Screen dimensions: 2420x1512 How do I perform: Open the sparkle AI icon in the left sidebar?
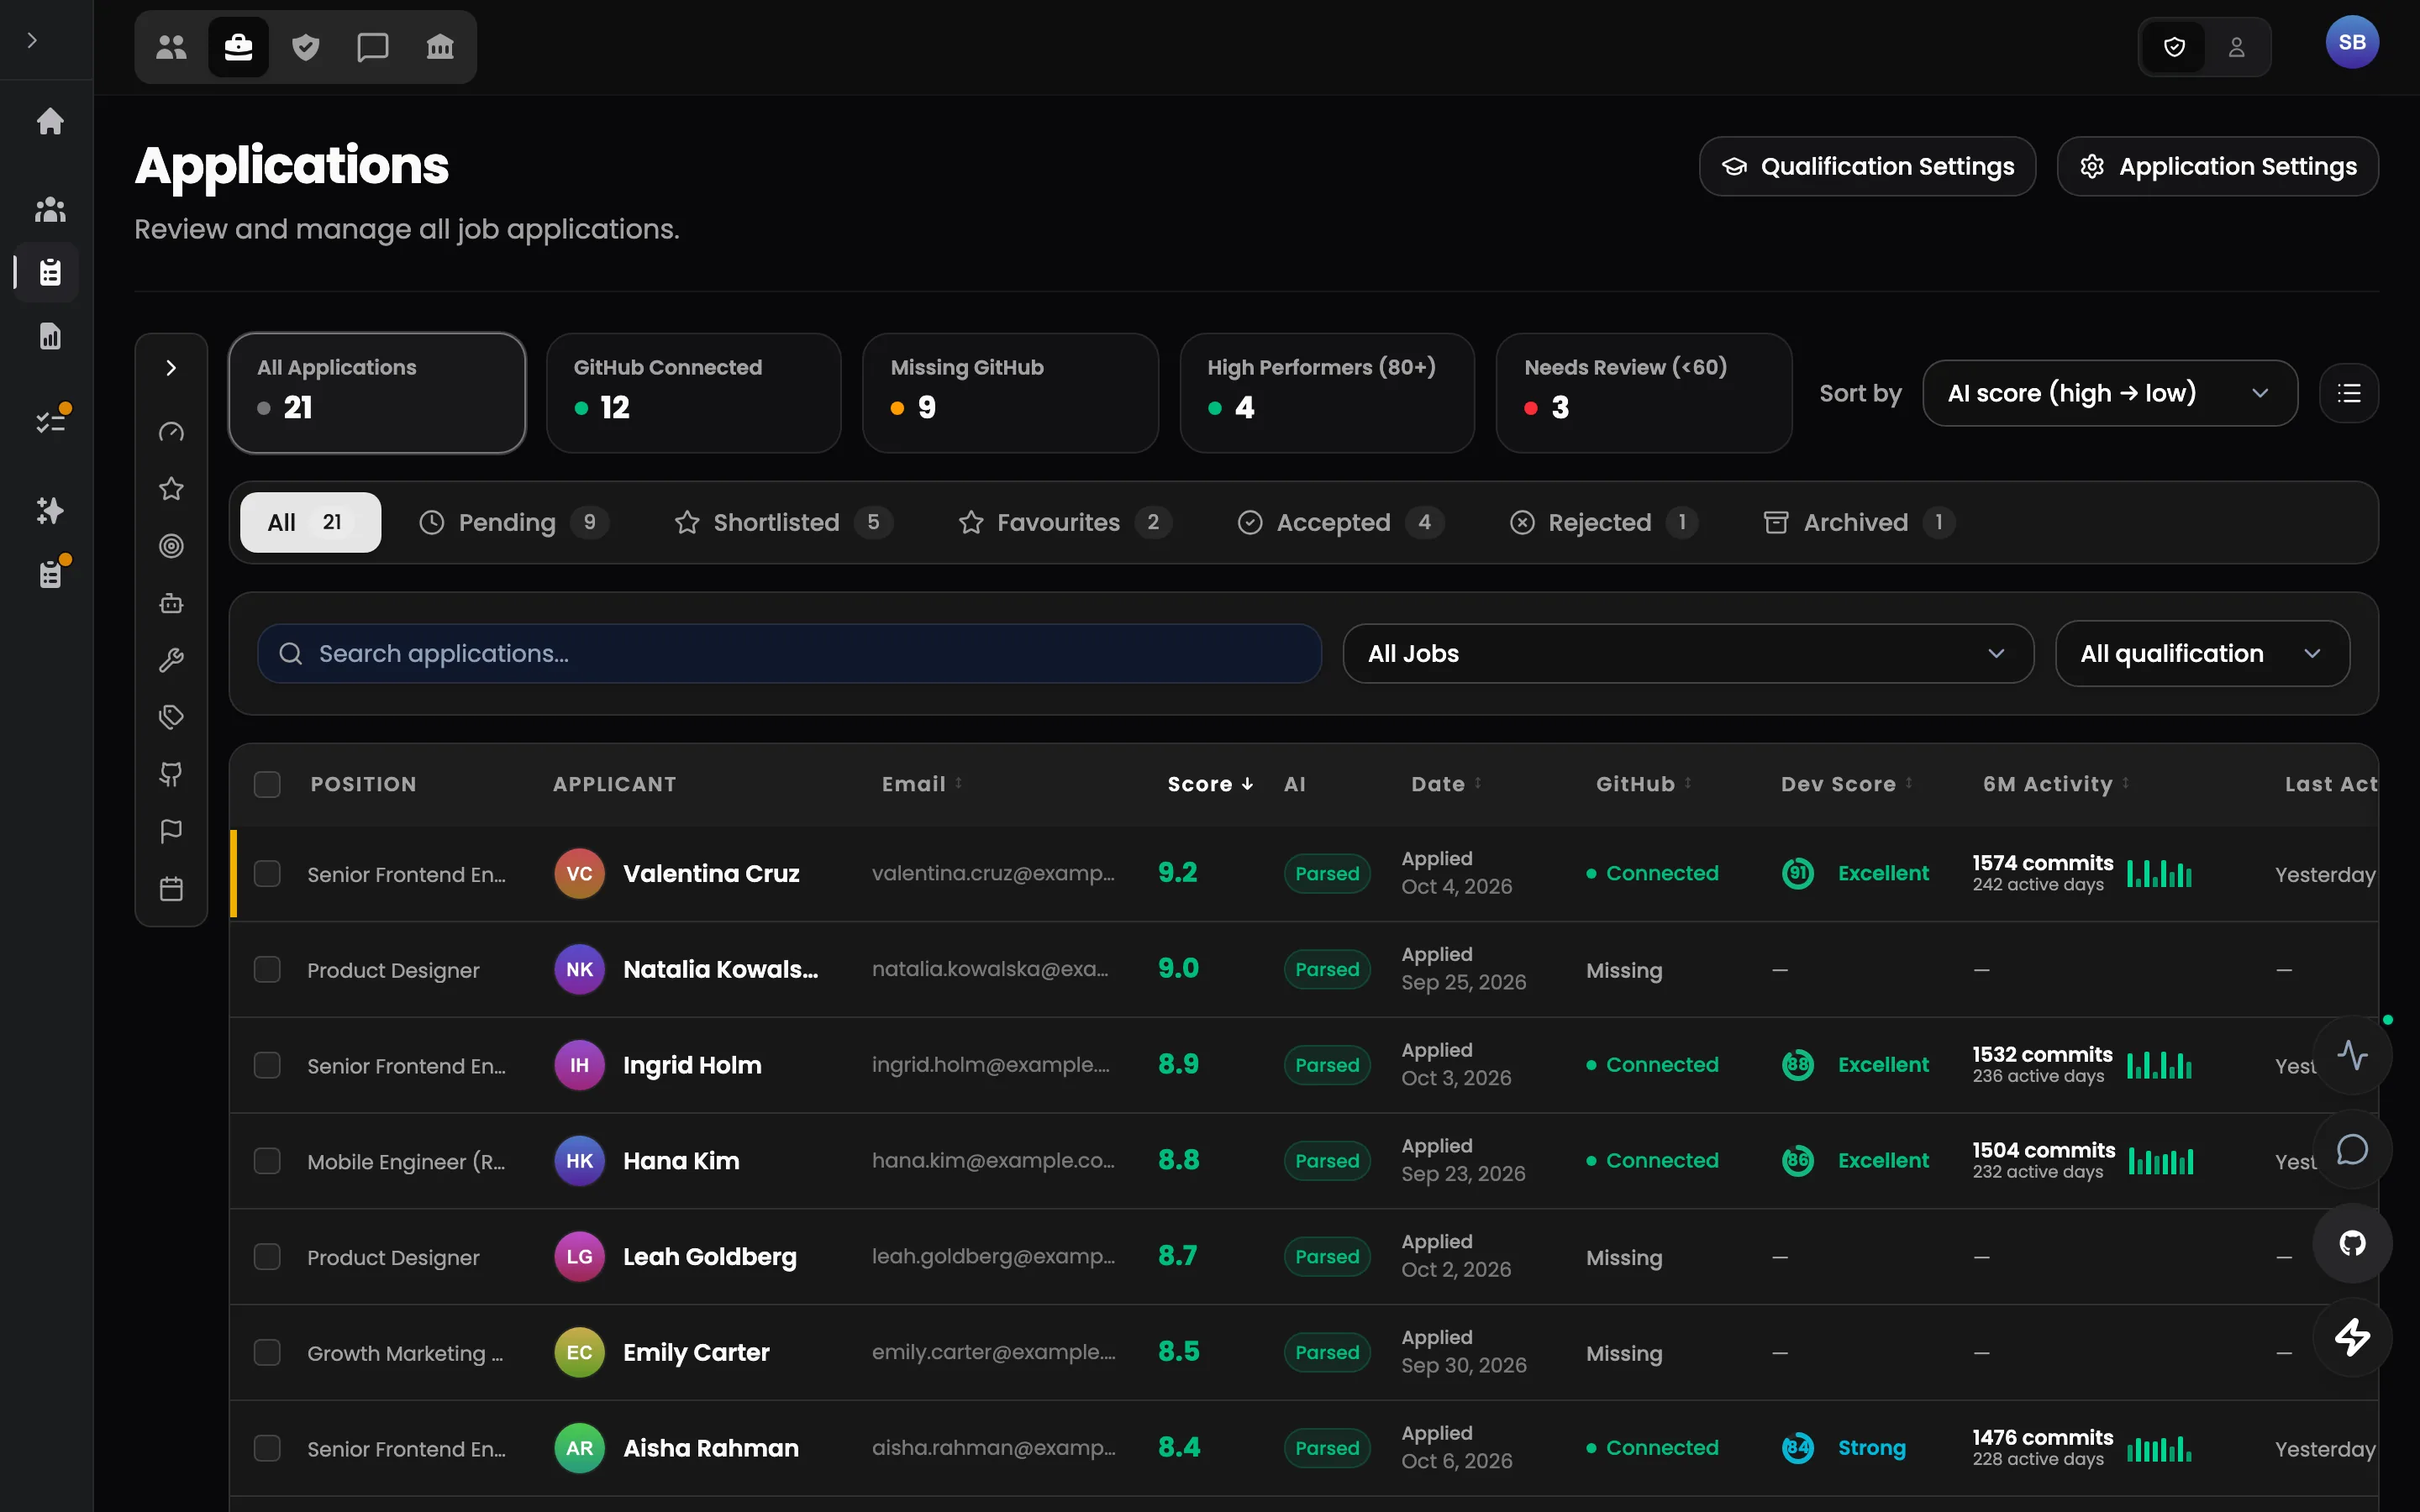50,511
